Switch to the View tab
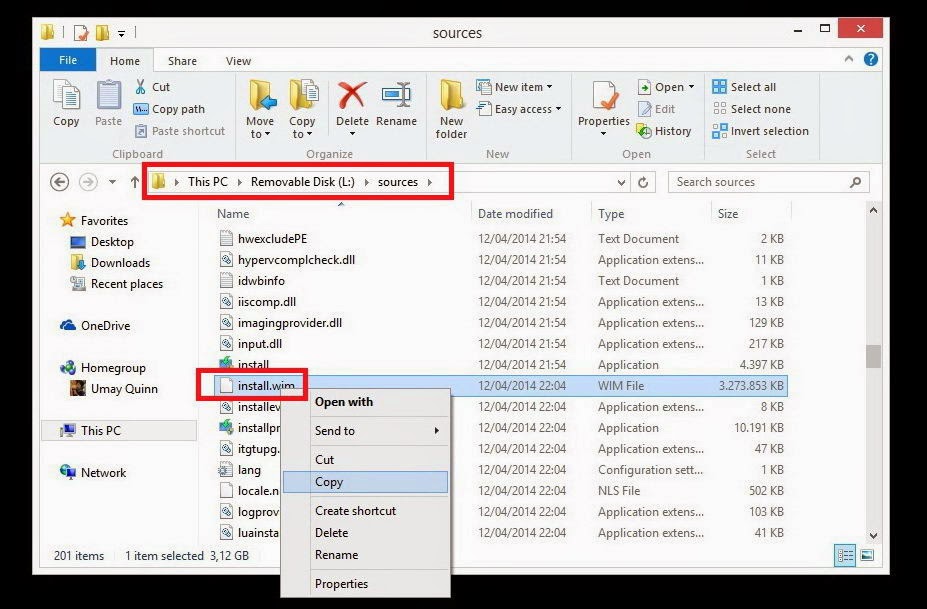Viewport: 927px width, 609px height. point(238,61)
